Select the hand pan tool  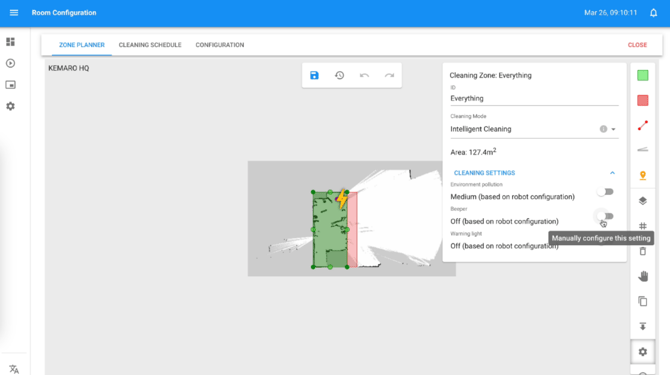click(643, 276)
